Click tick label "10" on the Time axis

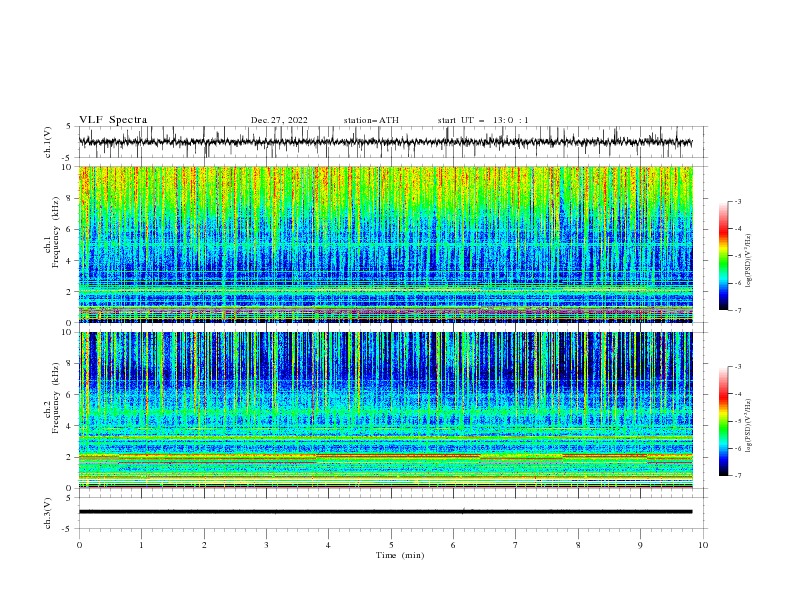[x=703, y=545]
